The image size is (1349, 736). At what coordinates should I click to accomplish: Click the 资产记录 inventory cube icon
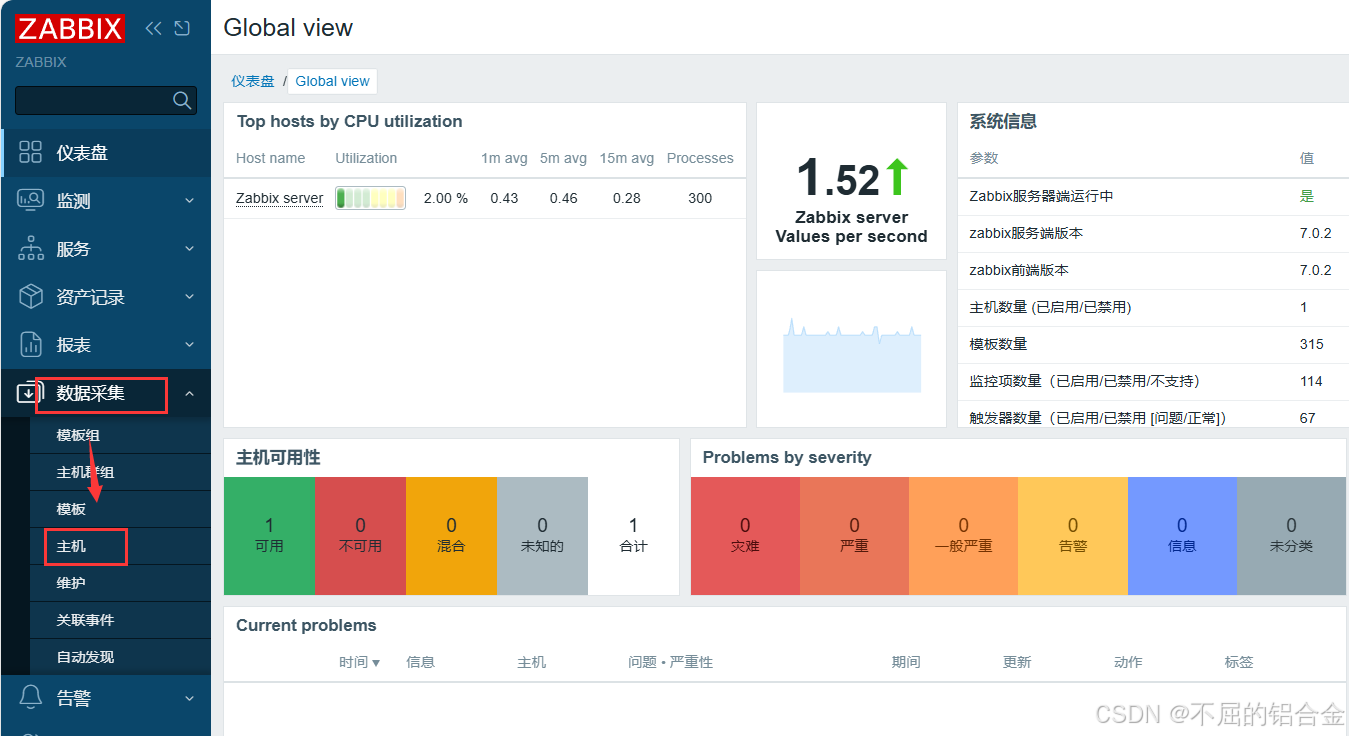click(31, 296)
